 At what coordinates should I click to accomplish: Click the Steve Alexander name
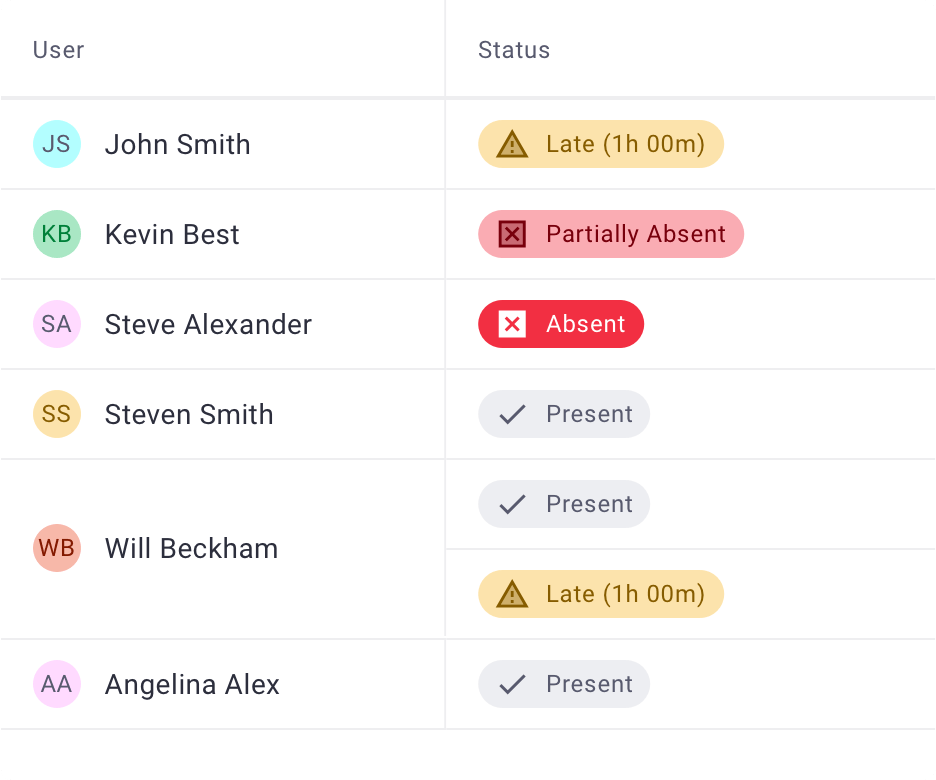tap(208, 324)
